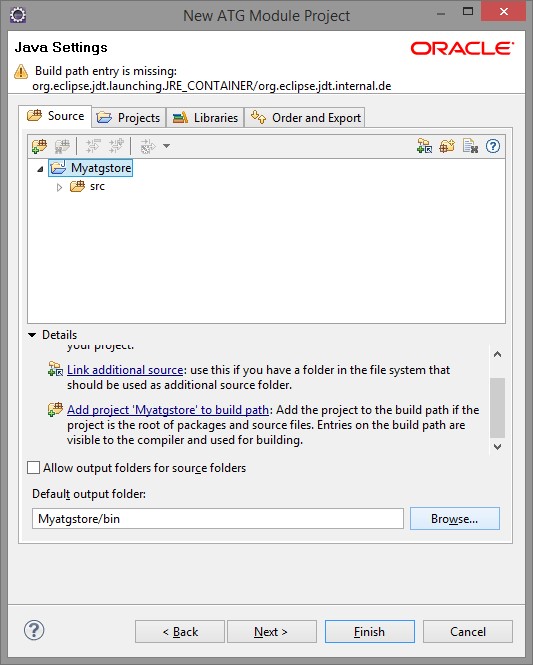Screen dimensions: 533x665
Task: Open the toolbar dropdown arrow
Action: [x=167, y=146]
